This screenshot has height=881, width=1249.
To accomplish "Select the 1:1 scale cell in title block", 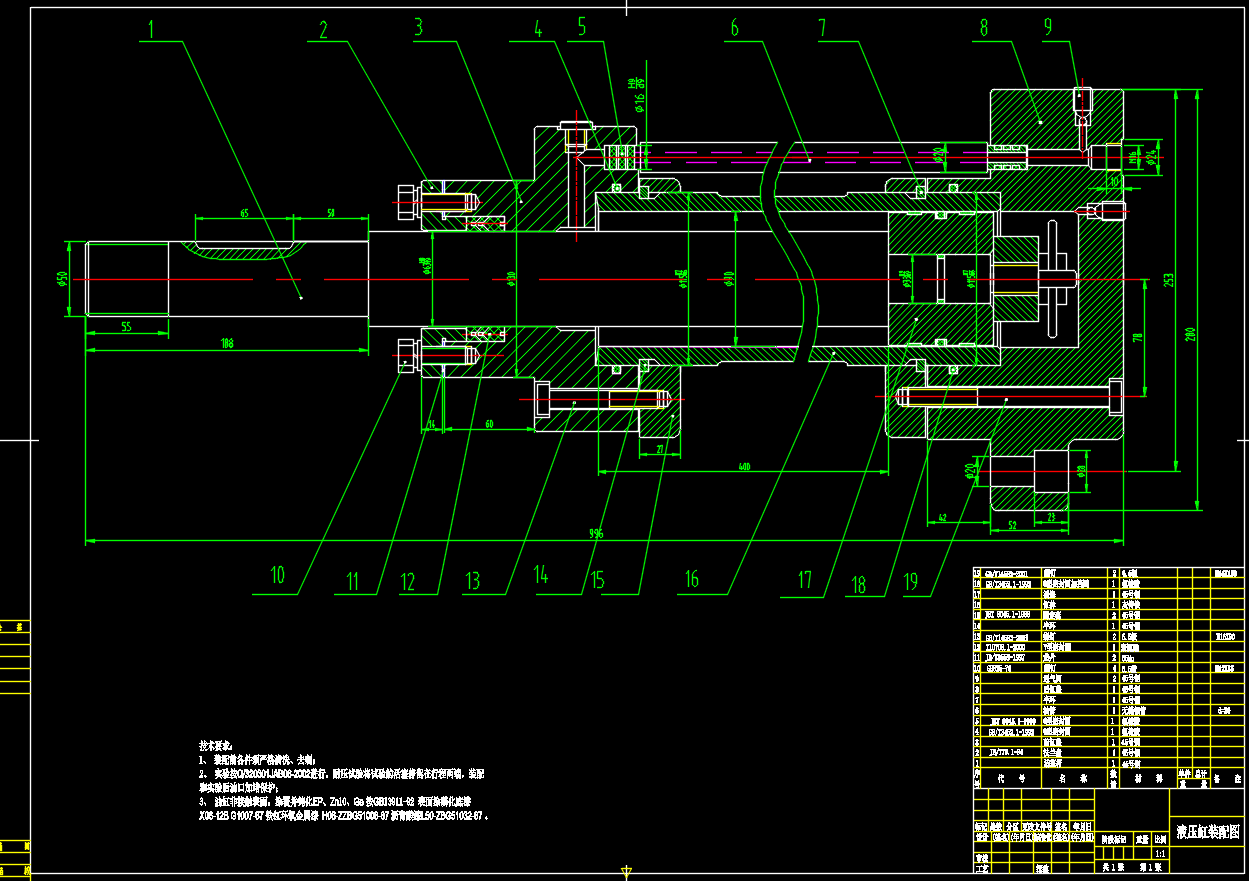I will click(x=1160, y=855).
